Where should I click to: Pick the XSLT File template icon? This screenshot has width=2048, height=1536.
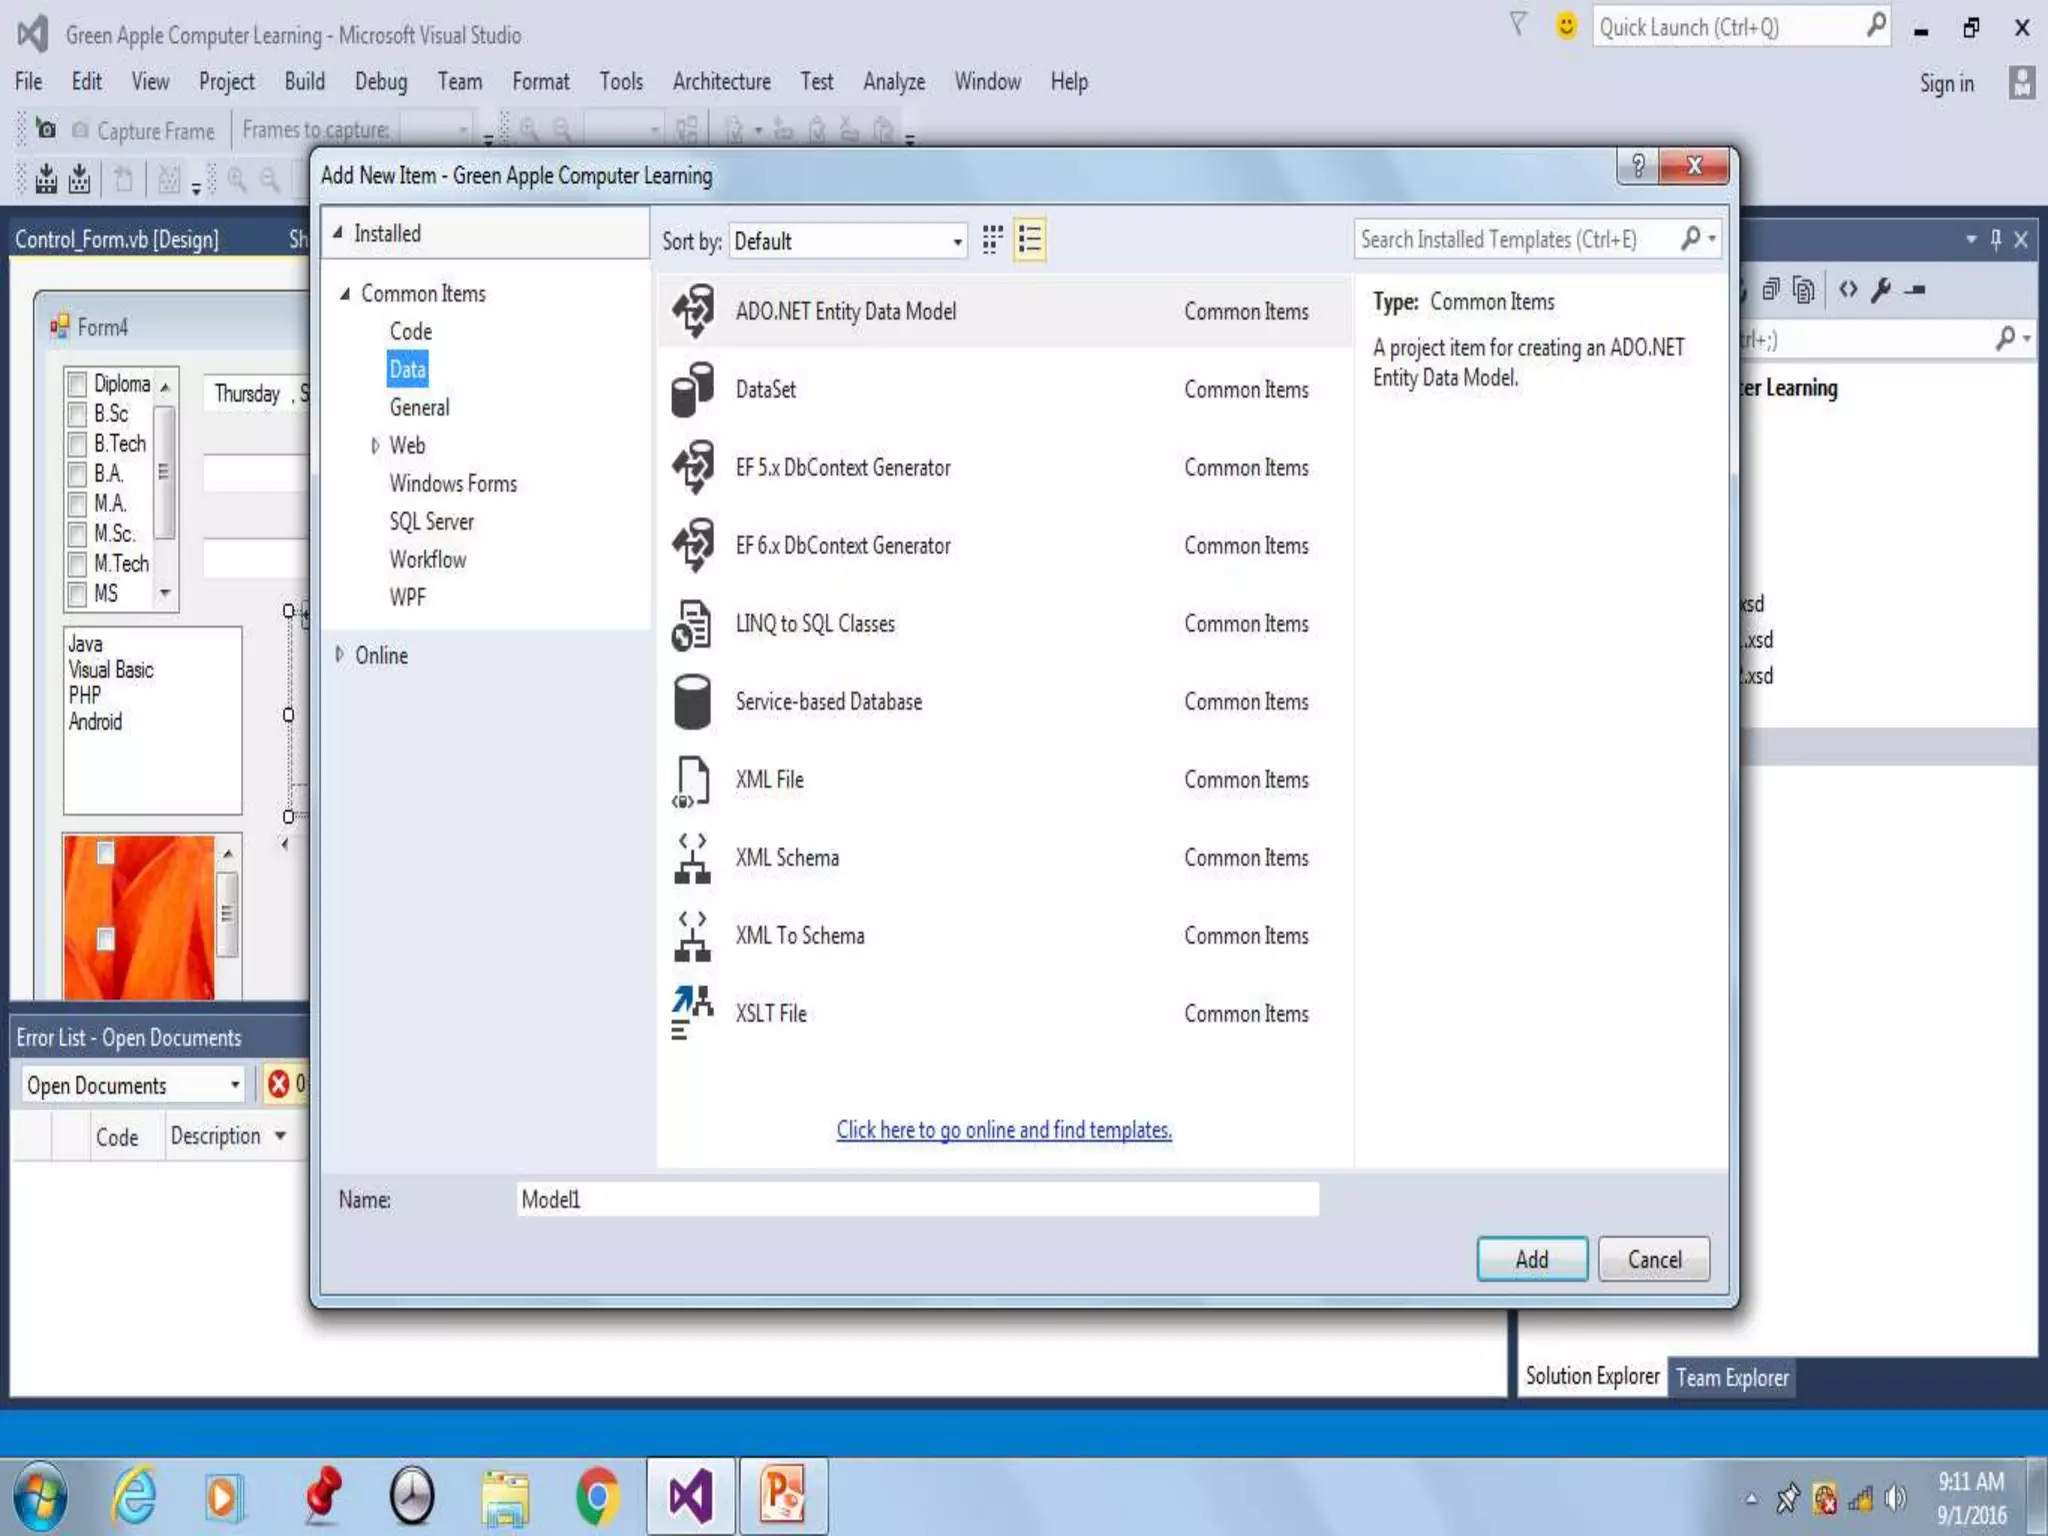(x=692, y=1012)
